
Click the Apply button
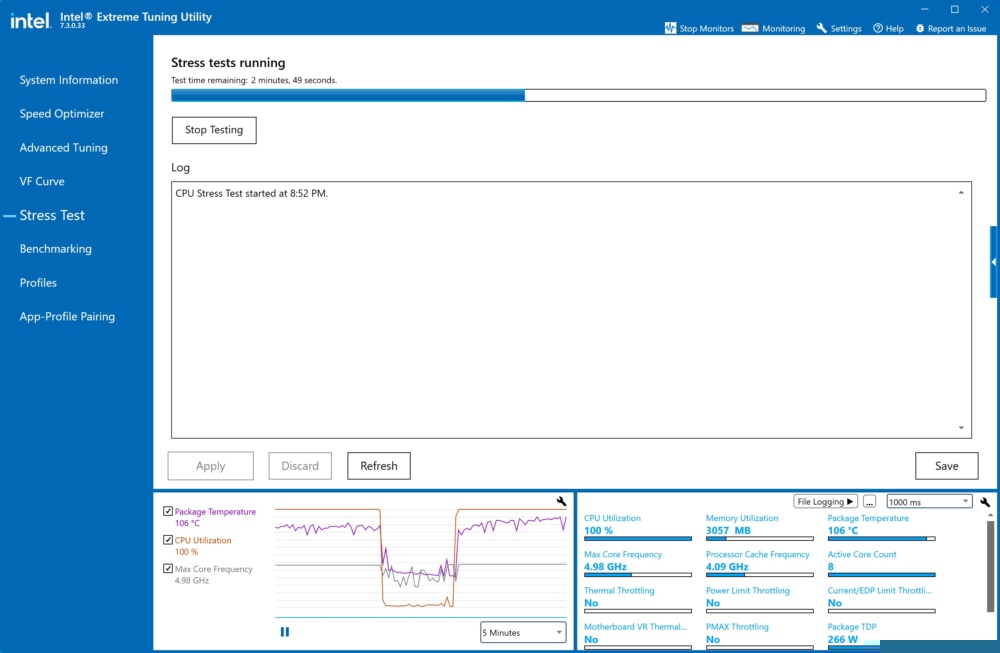210,466
